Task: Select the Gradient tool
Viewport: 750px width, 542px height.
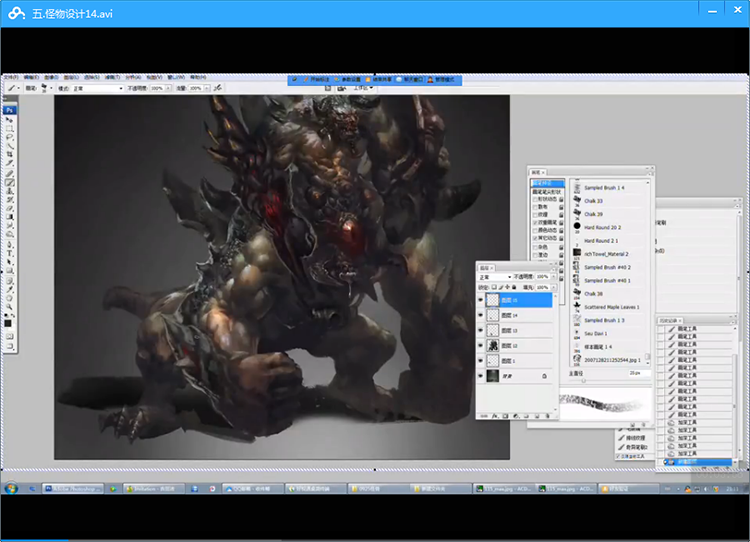Action: [10, 217]
